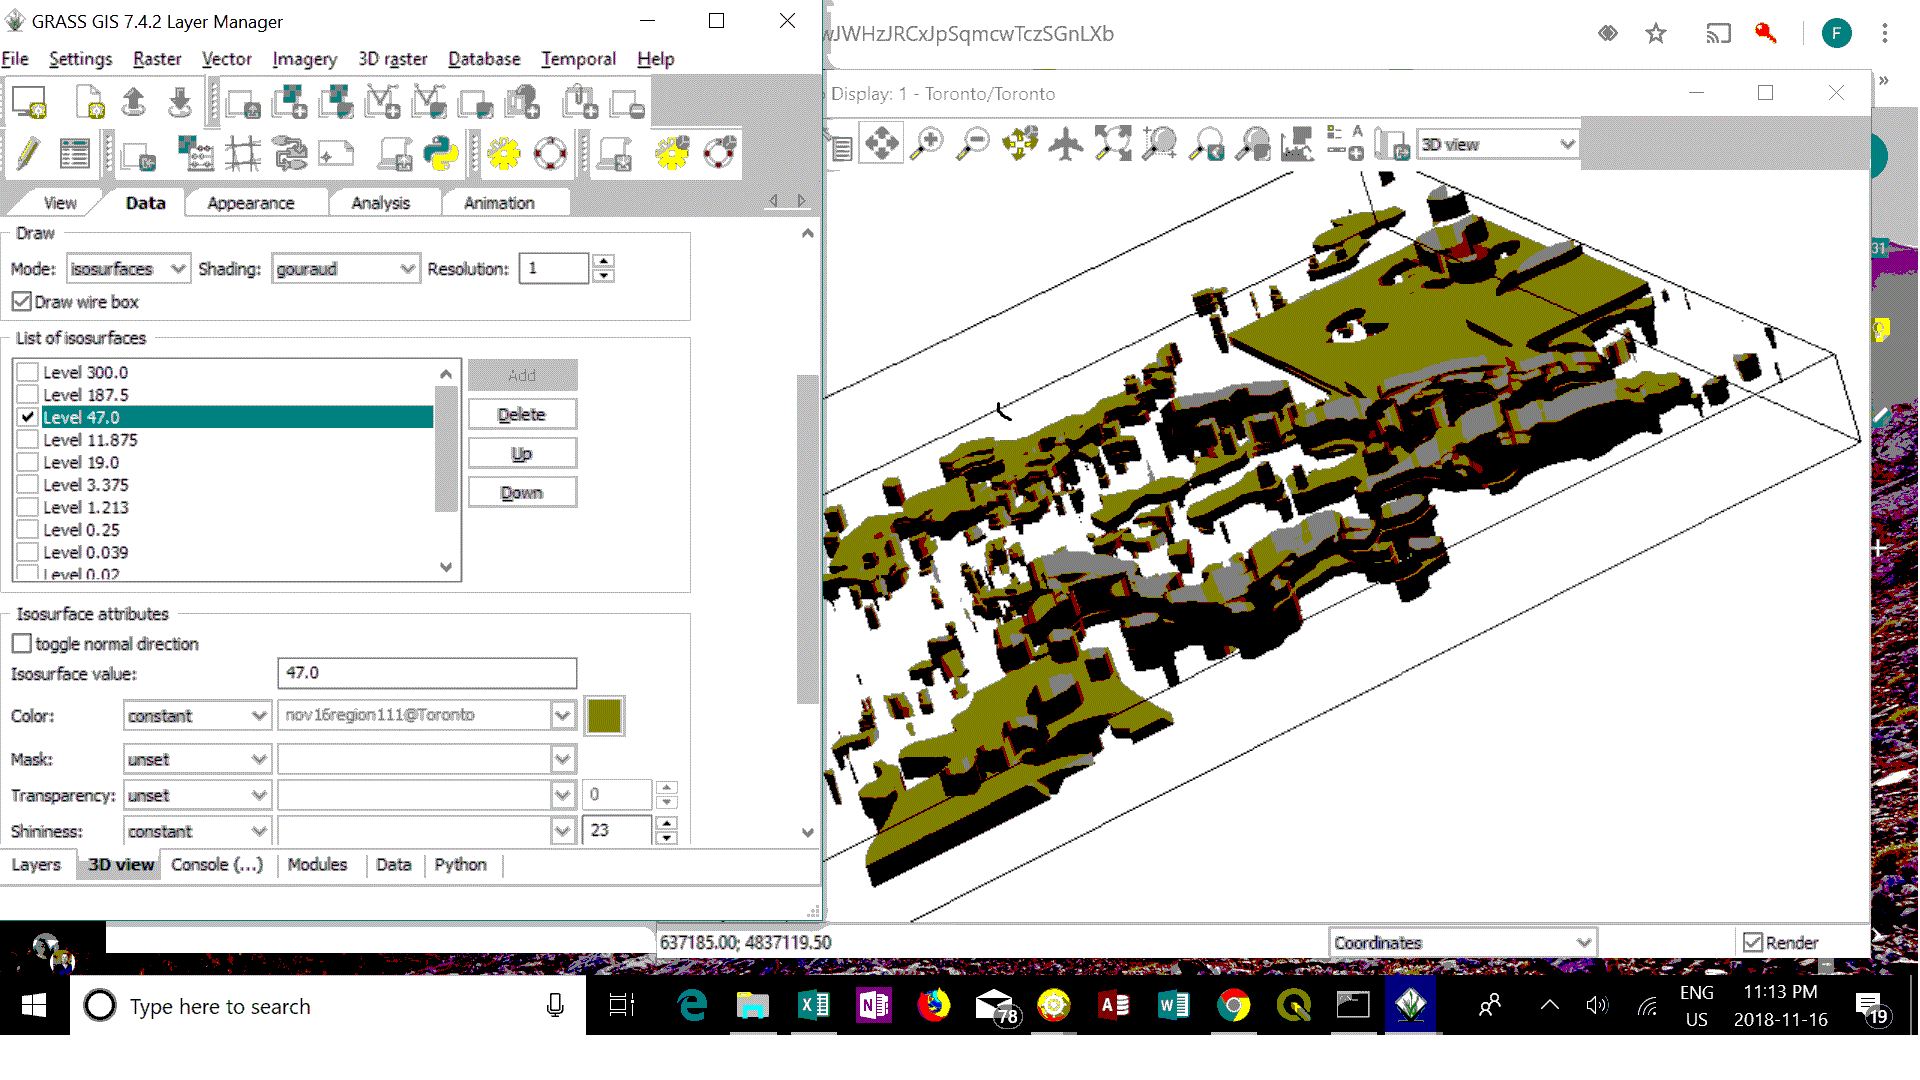
Task: Open Chrome from the taskbar
Action: click(1233, 1005)
